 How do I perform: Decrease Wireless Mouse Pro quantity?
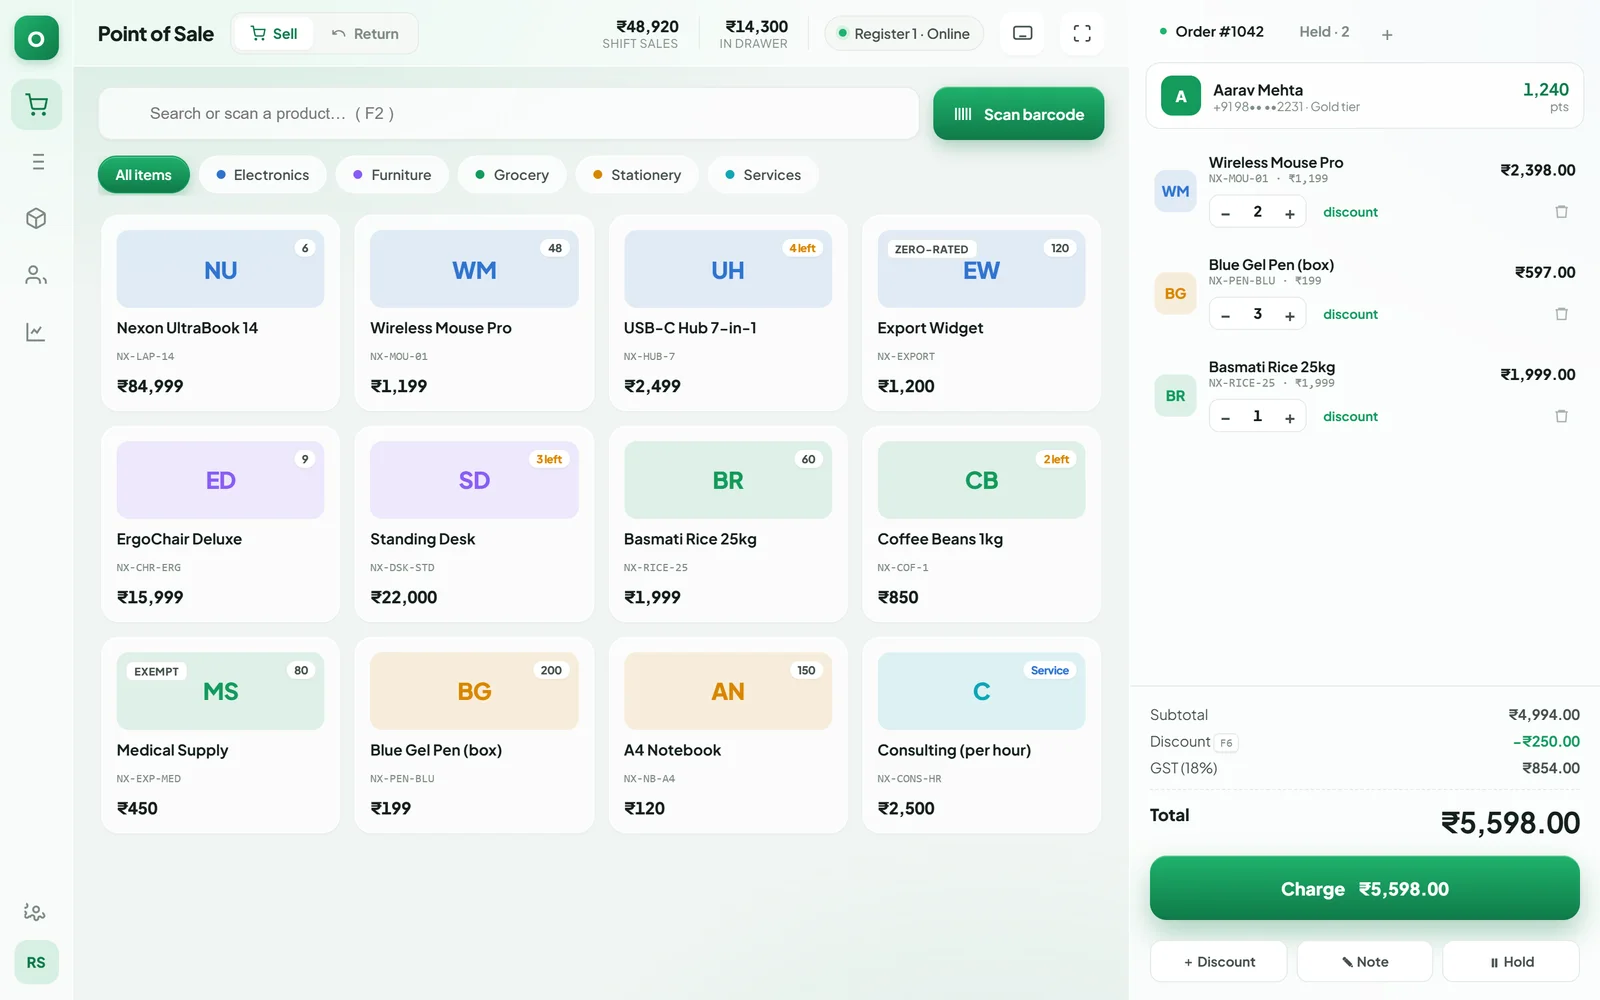(x=1226, y=213)
